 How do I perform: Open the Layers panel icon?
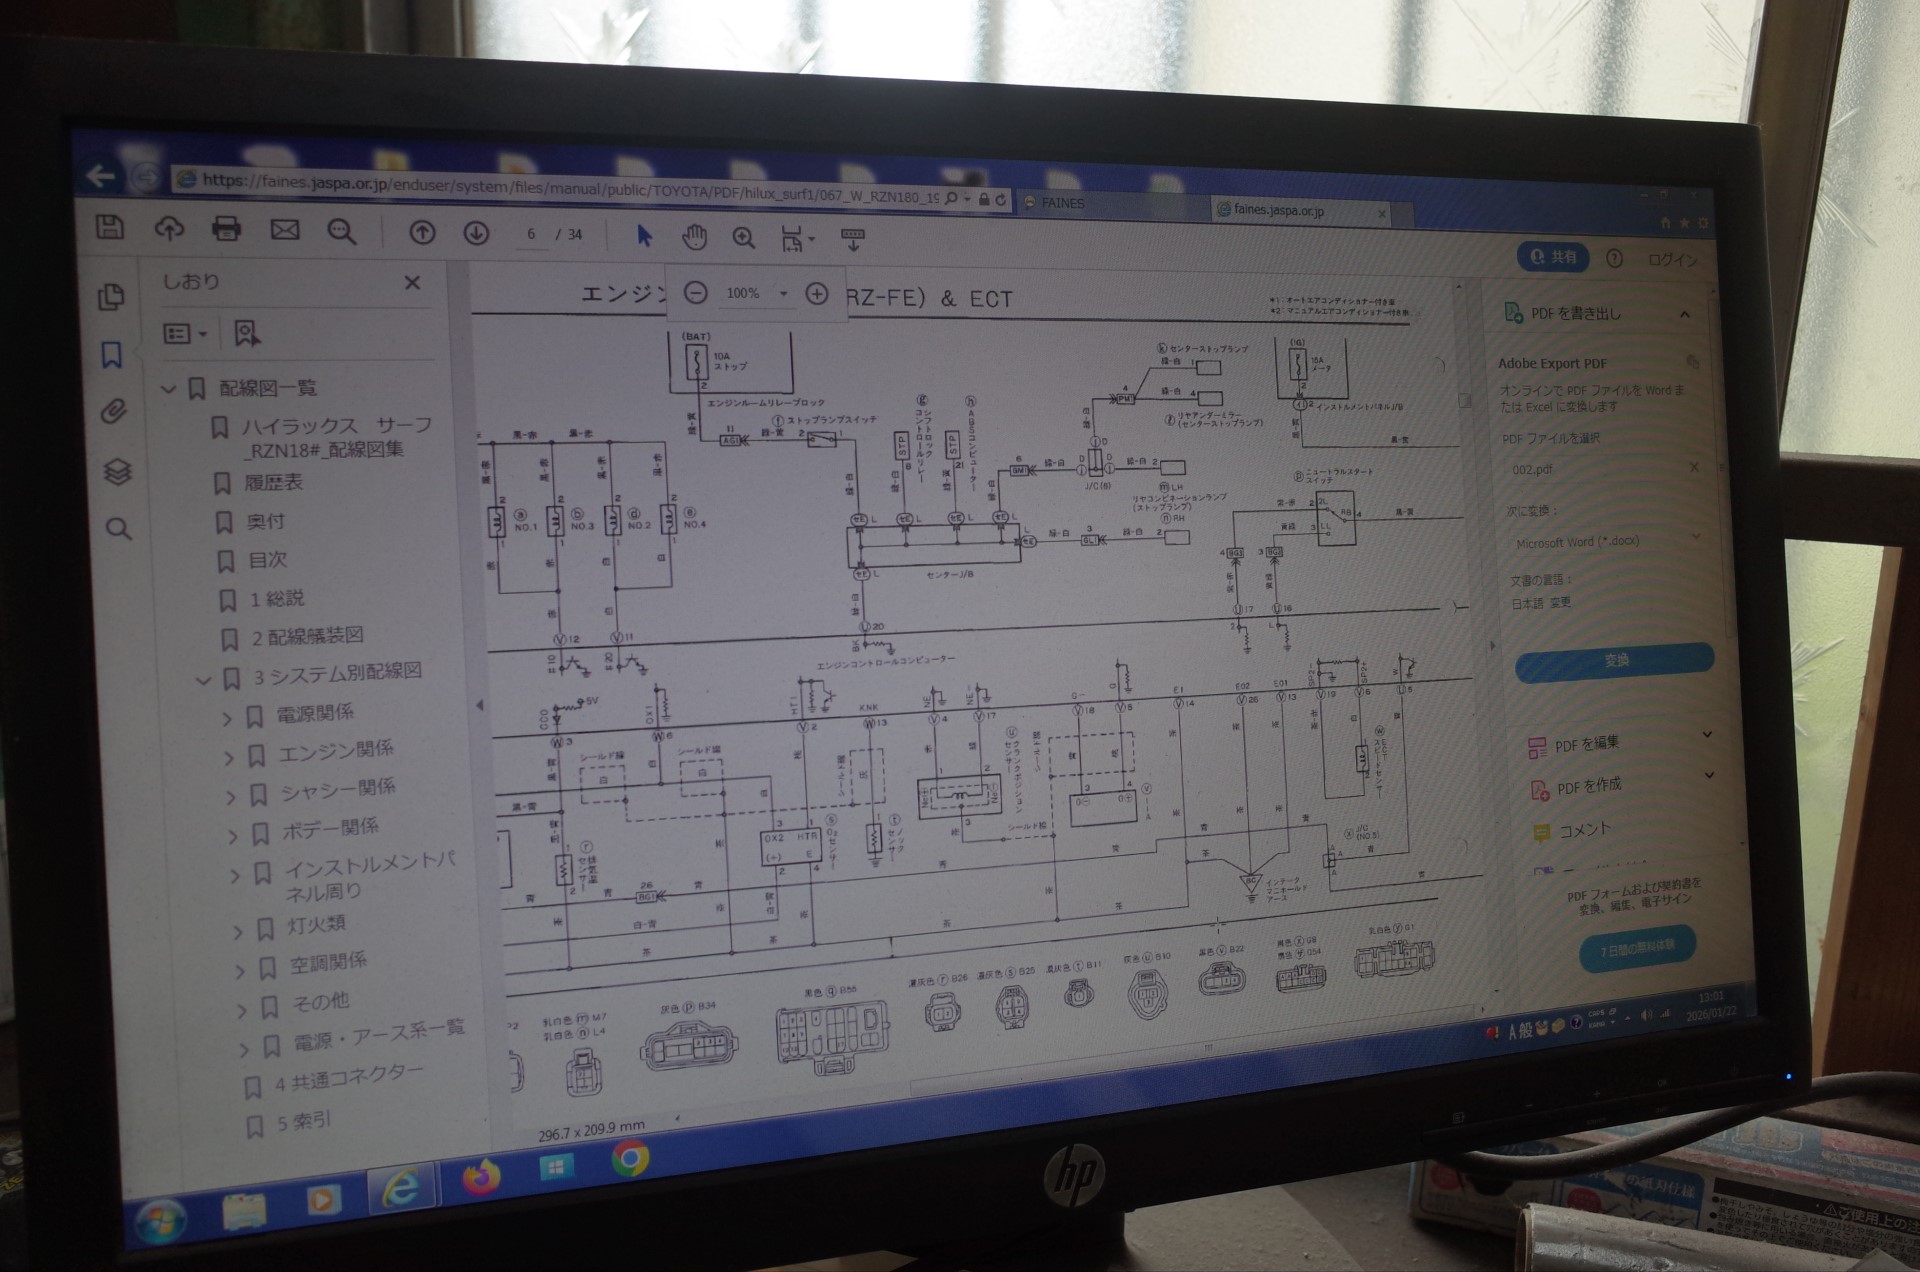117,471
